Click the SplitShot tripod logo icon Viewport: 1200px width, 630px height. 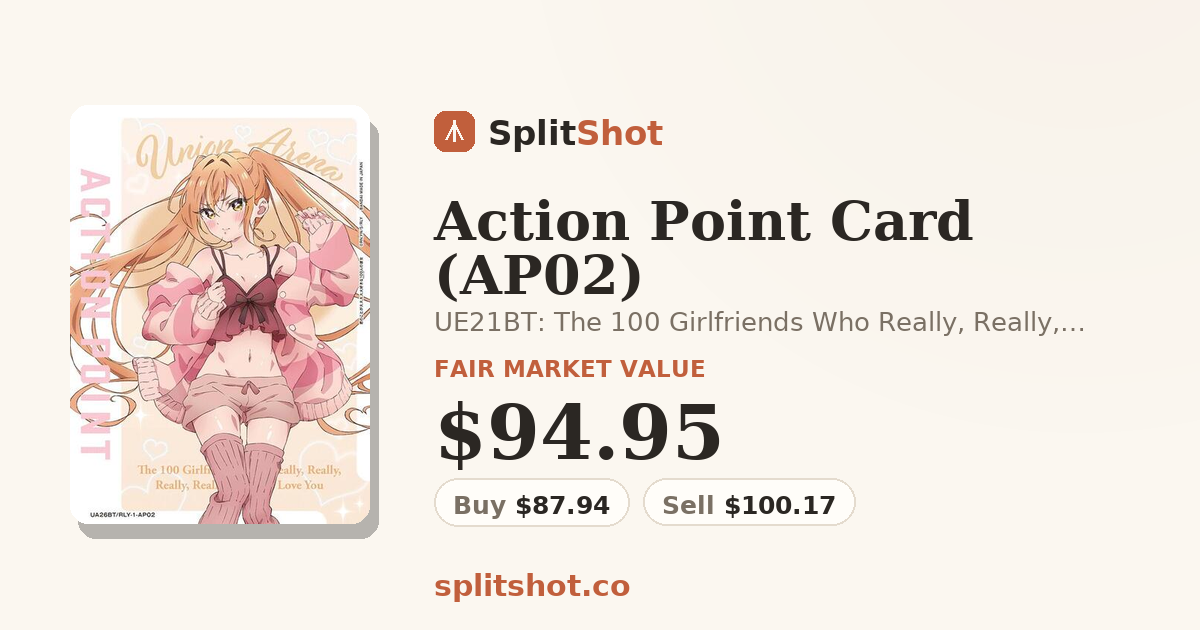pyautogui.click(x=454, y=132)
